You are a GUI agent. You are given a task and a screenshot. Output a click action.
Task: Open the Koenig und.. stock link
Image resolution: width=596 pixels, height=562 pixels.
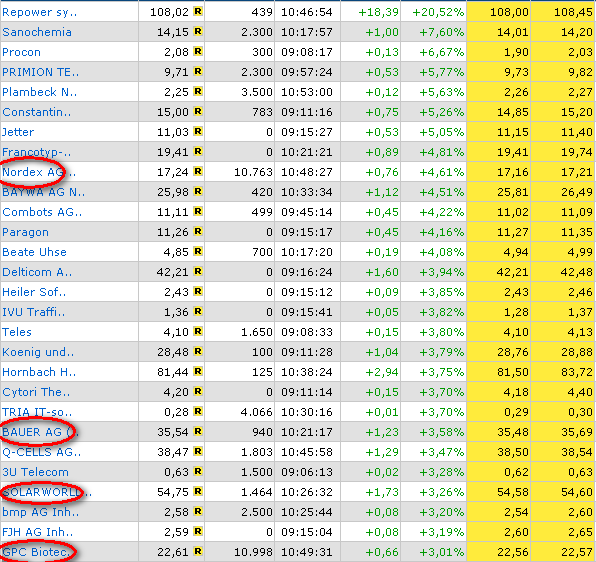tap(38, 352)
